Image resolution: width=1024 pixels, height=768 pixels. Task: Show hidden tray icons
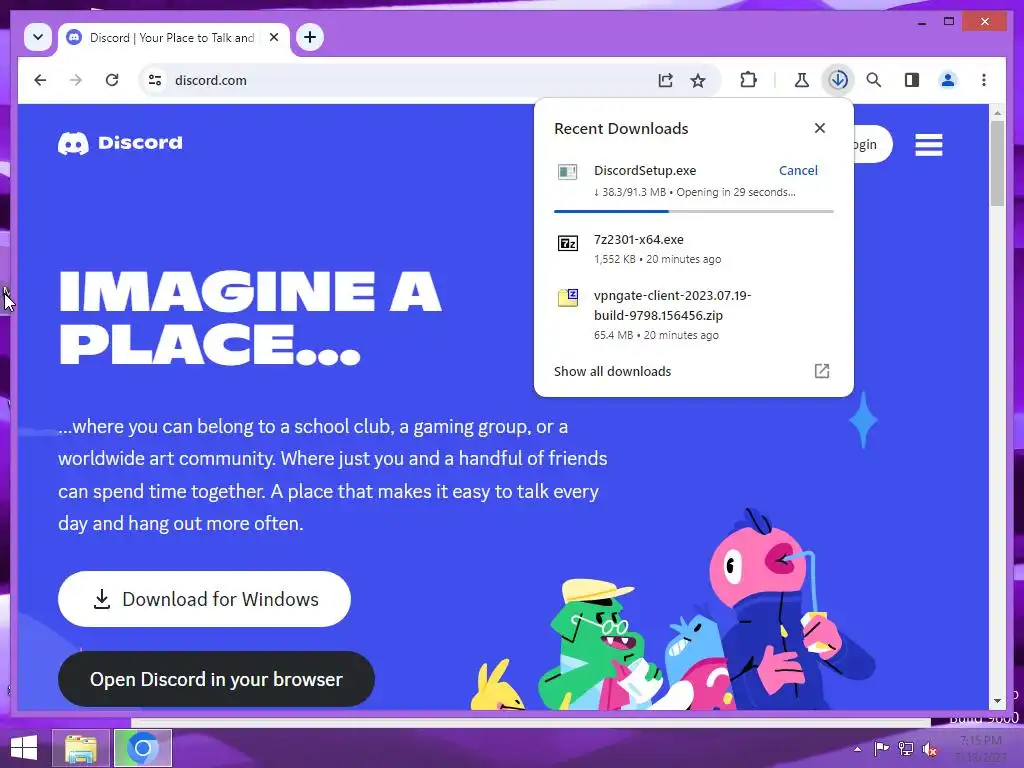click(857, 749)
